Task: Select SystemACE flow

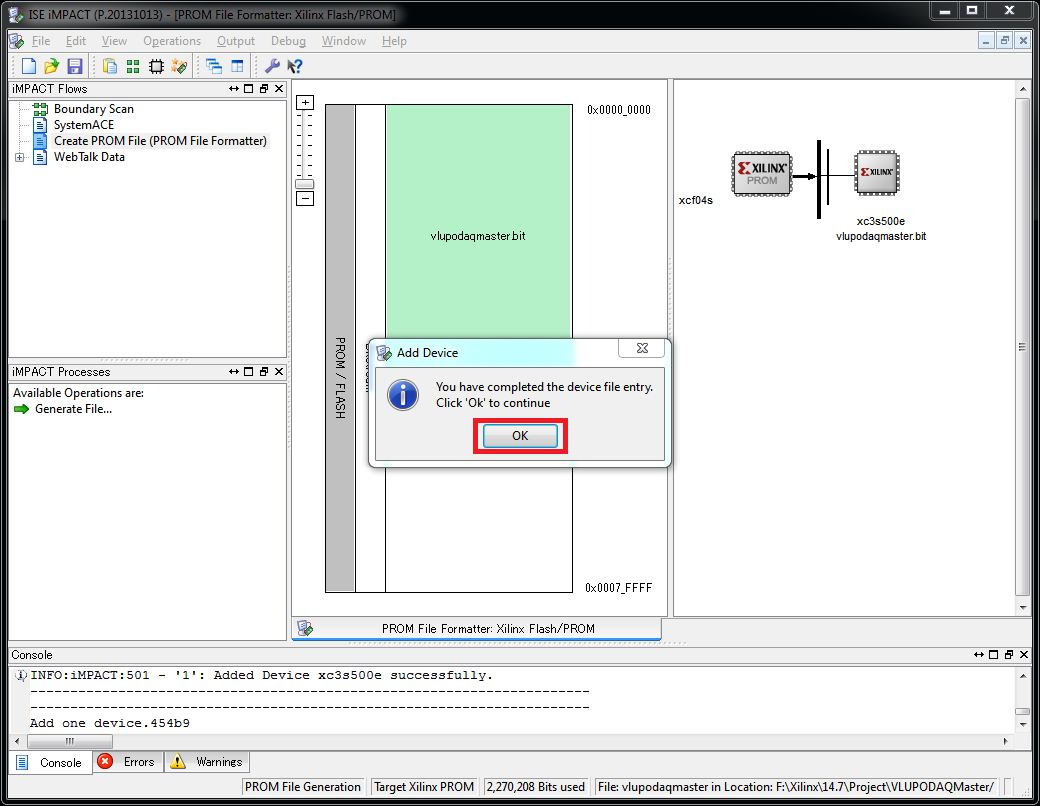Action: pyautogui.click(x=84, y=125)
